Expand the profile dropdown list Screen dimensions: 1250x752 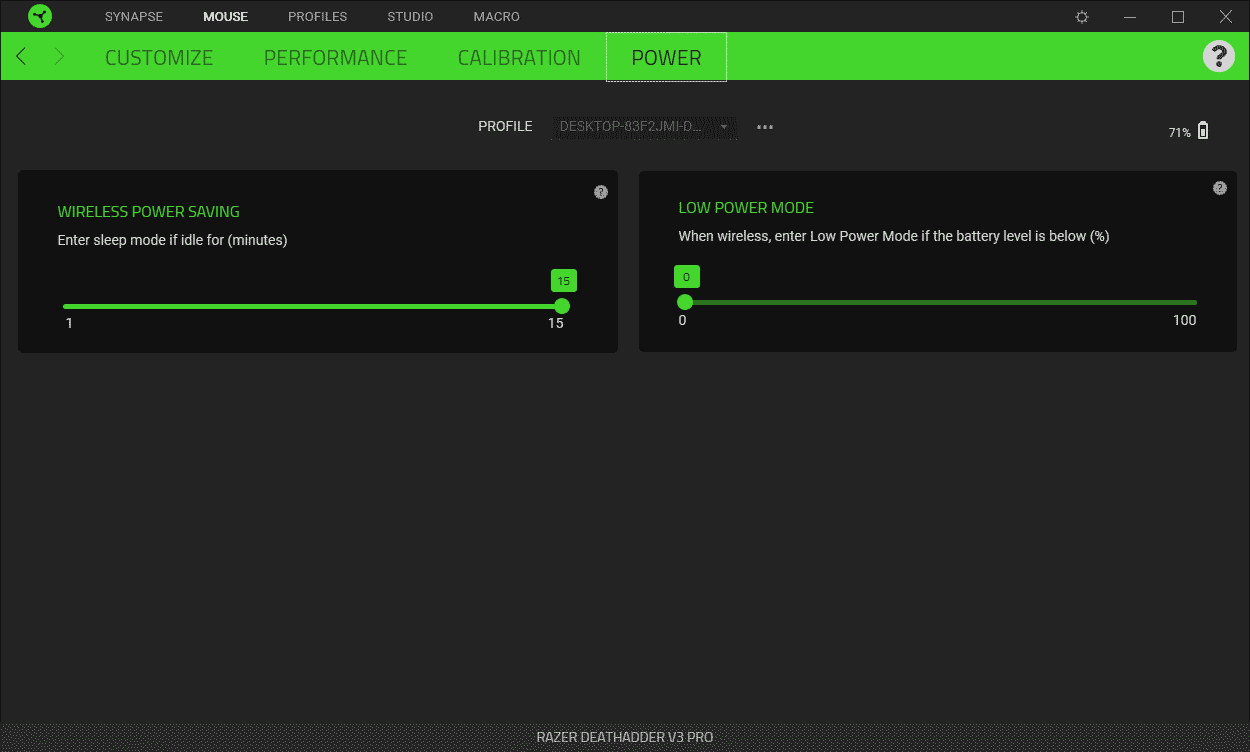[644, 127]
